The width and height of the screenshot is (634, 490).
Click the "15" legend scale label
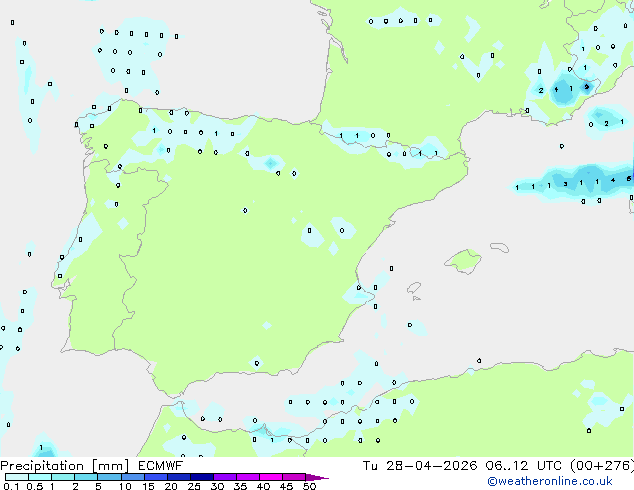coord(148,486)
